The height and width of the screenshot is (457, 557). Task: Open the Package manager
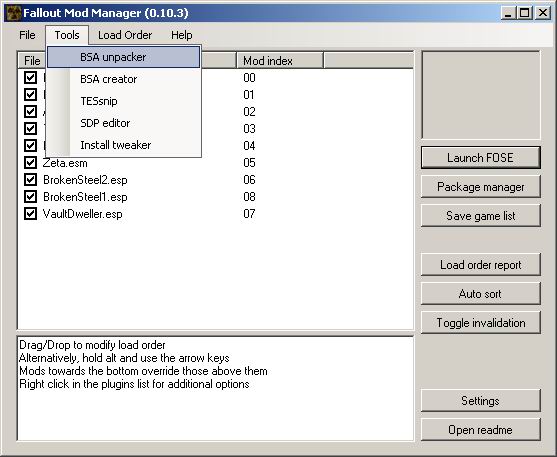[481, 187]
